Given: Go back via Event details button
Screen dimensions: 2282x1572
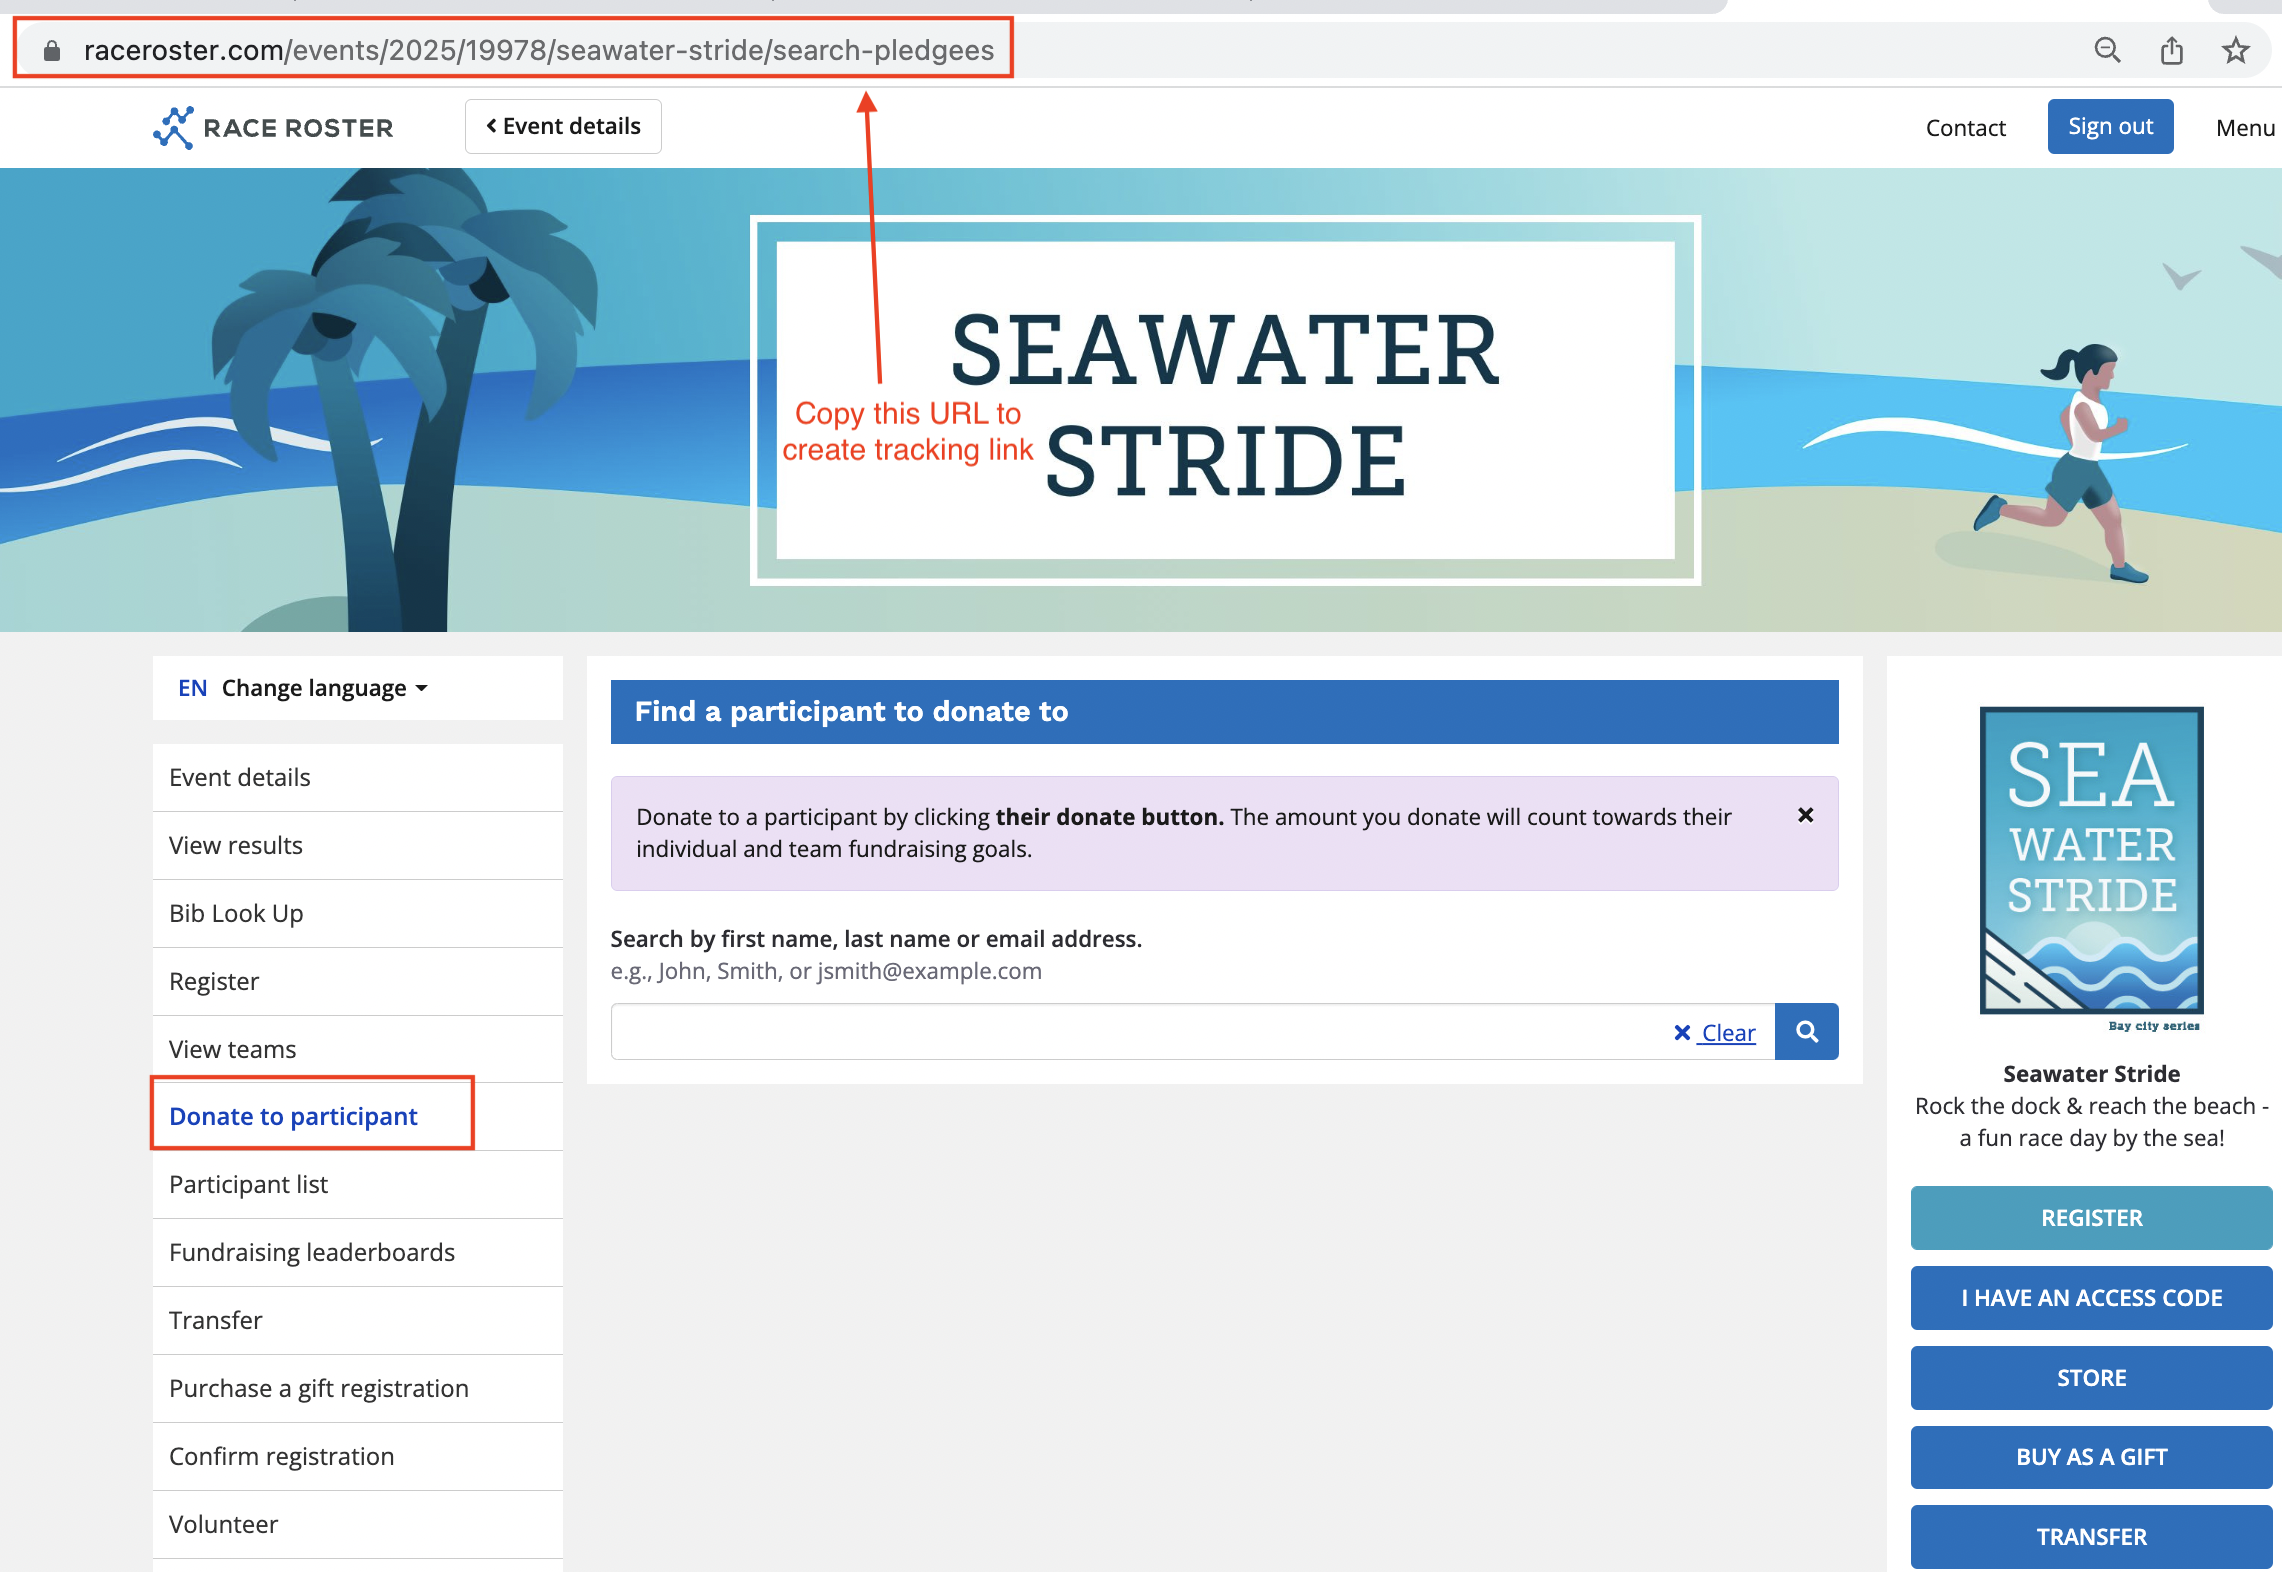Looking at the screenshot, I should click(563, 126).
